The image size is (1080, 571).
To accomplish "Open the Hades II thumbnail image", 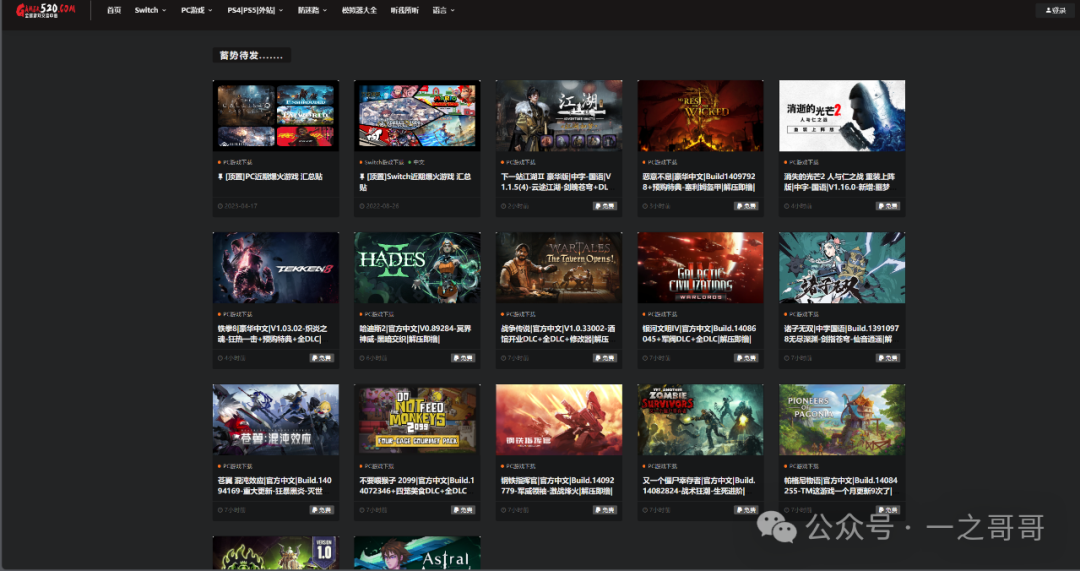I will tap(417, 268).
